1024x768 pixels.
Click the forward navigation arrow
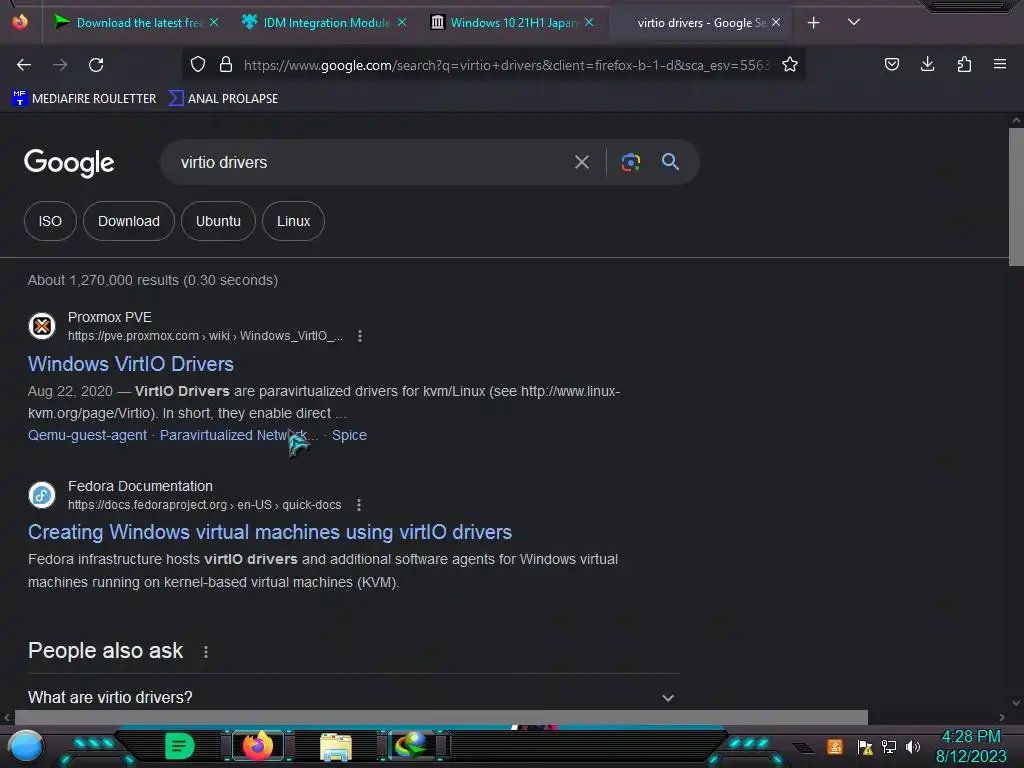[60, 65]
